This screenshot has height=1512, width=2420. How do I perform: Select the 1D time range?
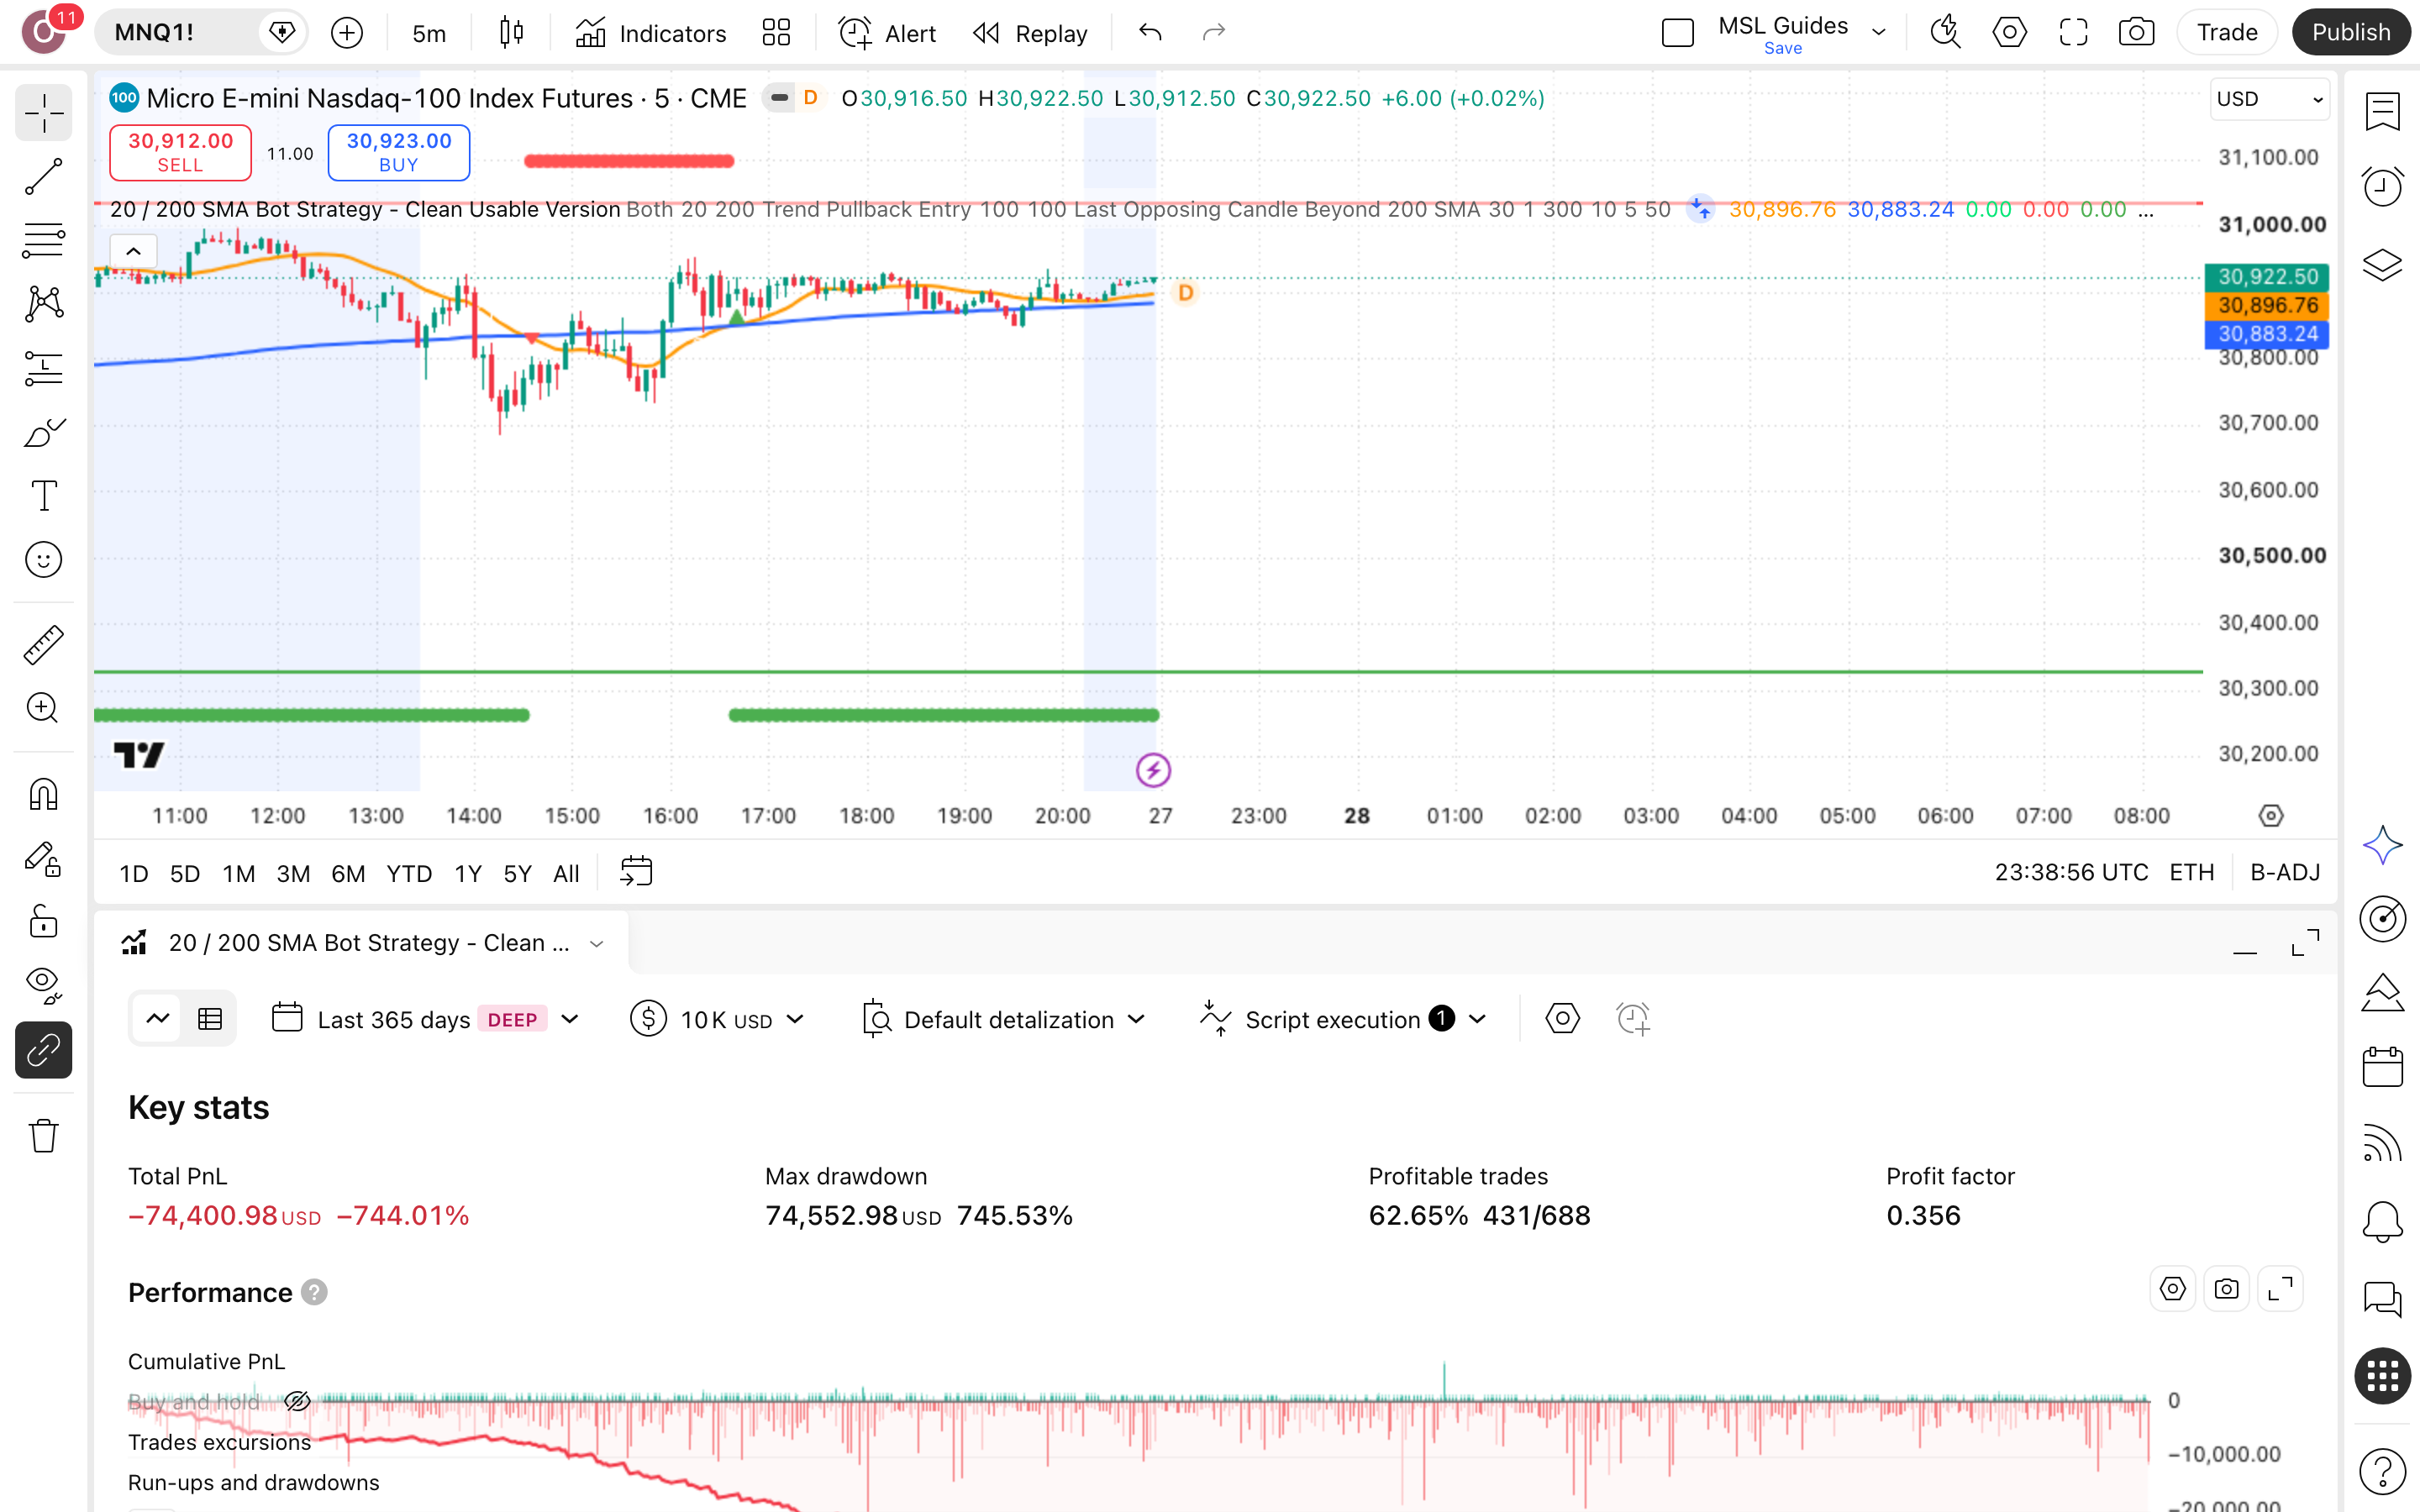click(x=134, y=874)
